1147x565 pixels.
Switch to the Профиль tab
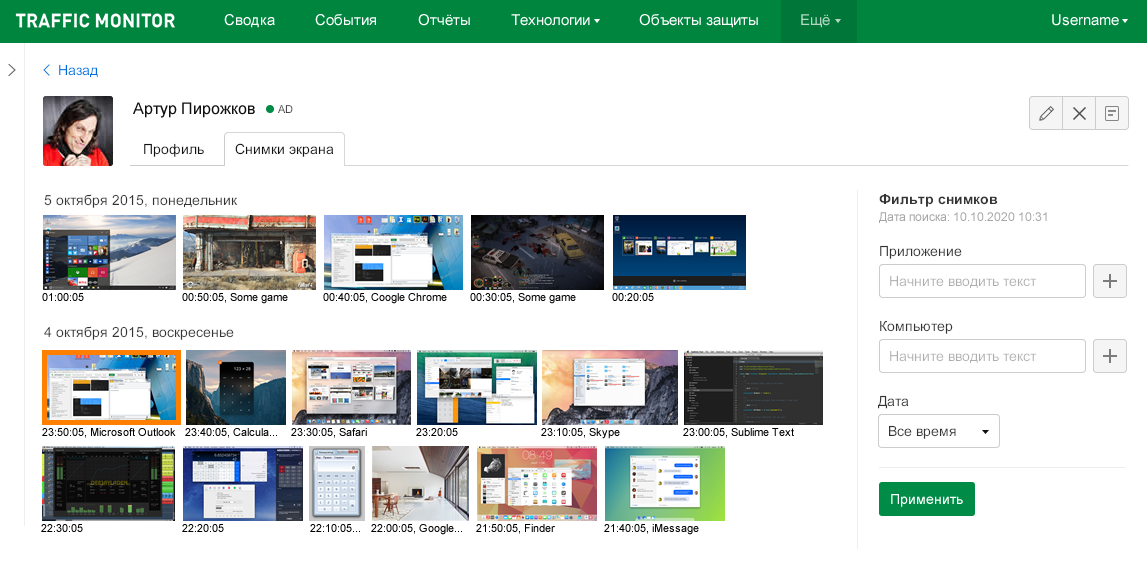tap(174, 149)
